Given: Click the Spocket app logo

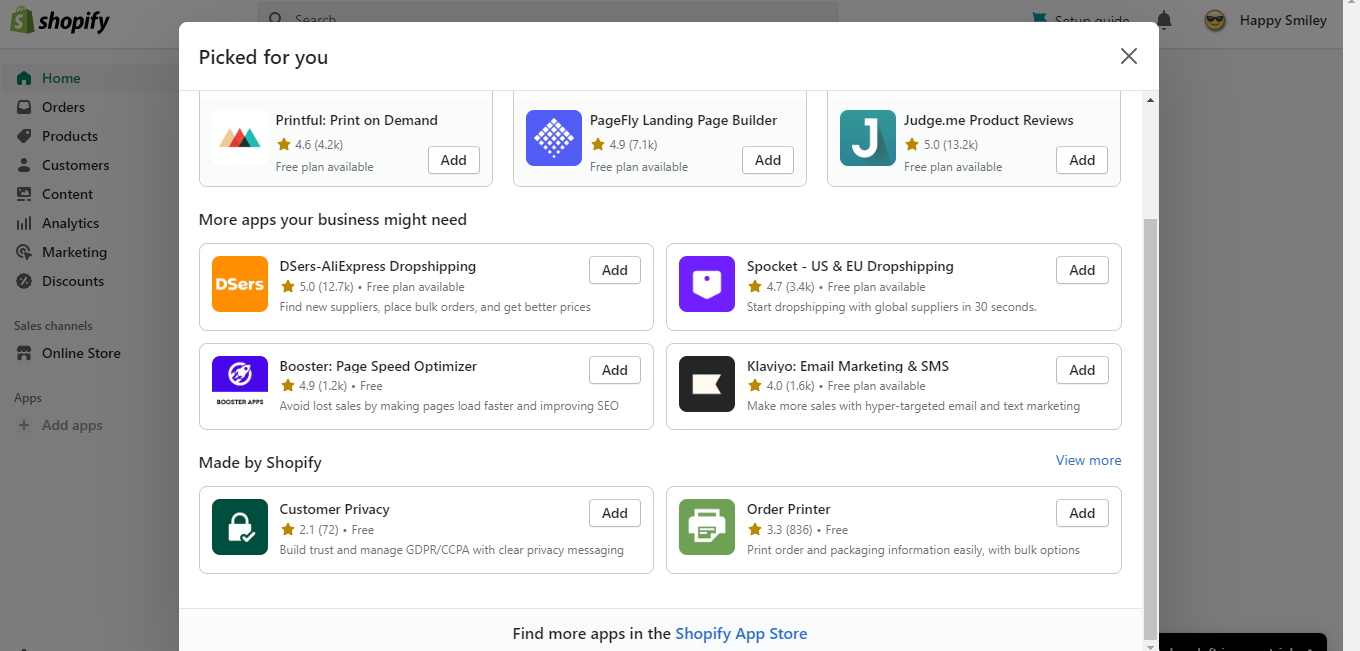Looking at the screenshot, I should pos(707,284).
